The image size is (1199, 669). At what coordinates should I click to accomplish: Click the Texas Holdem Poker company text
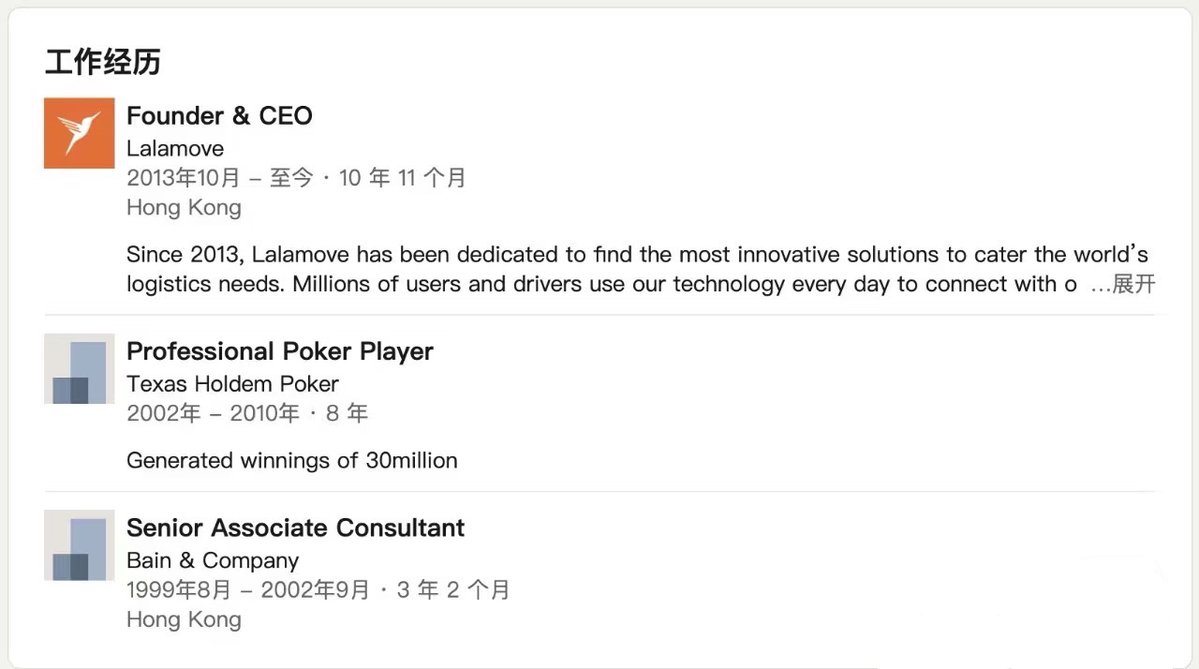pos(232,384)
